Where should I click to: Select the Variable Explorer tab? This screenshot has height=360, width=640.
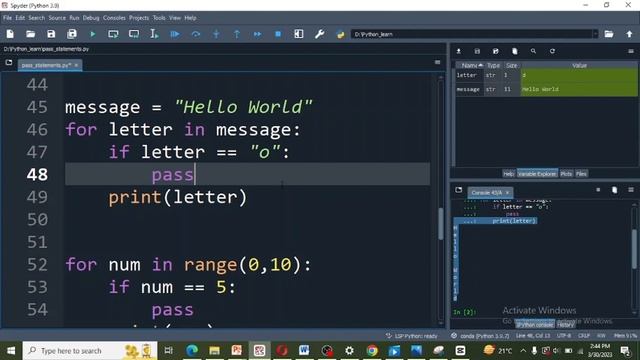(x=537, y=174)
